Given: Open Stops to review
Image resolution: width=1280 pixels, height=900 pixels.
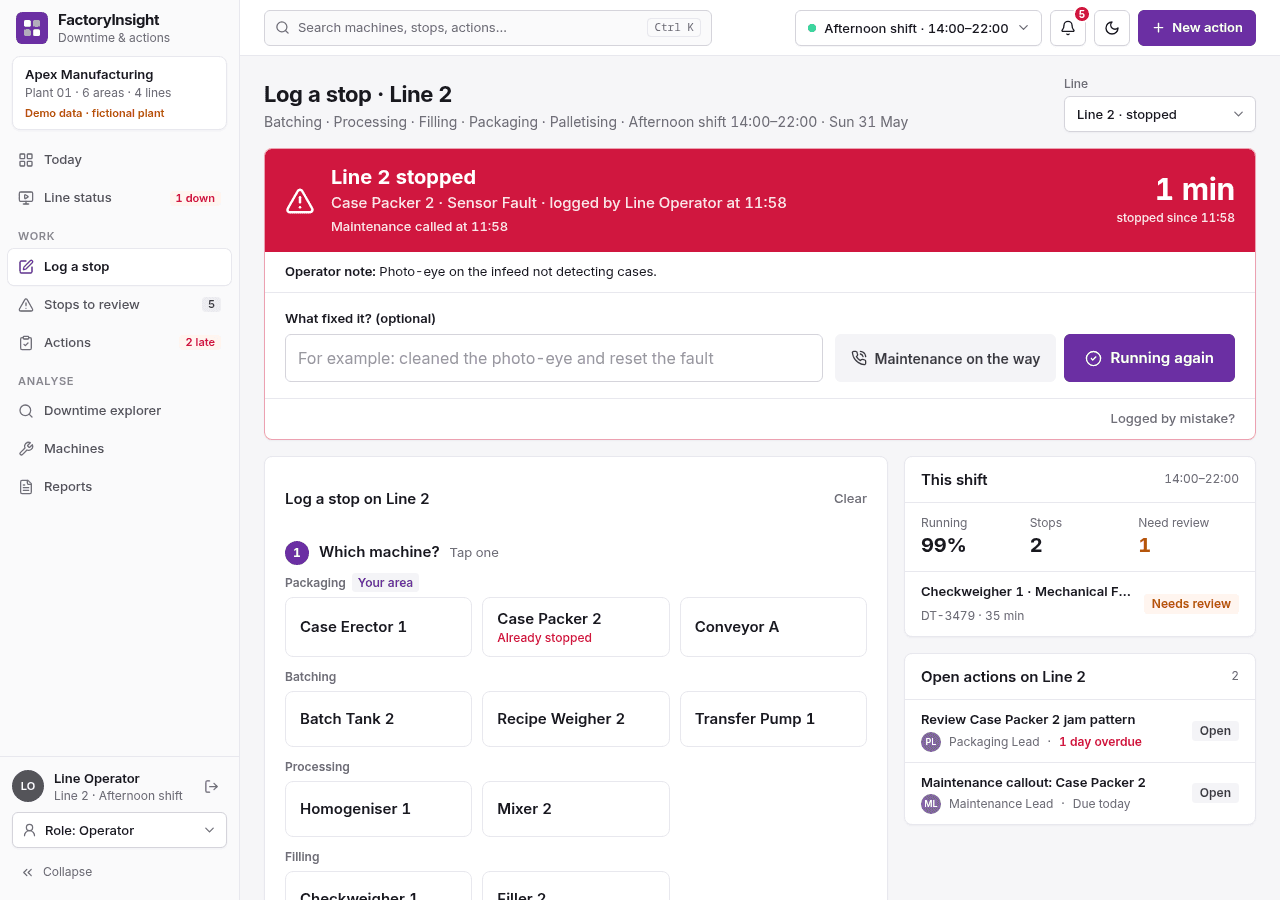Looking at the screenshot, I should coord(119,305).
